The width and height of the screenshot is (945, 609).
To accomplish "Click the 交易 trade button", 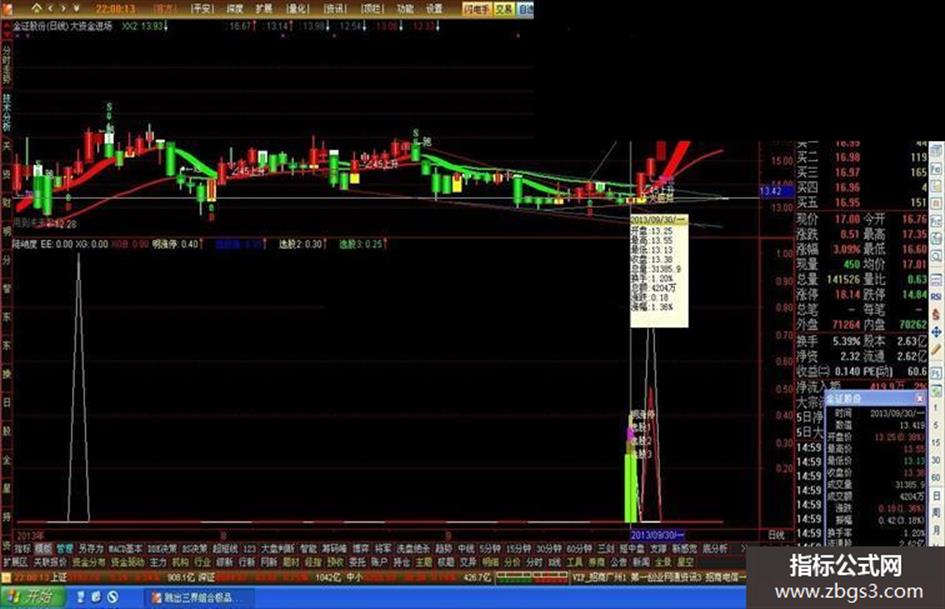I will (504, 9).
